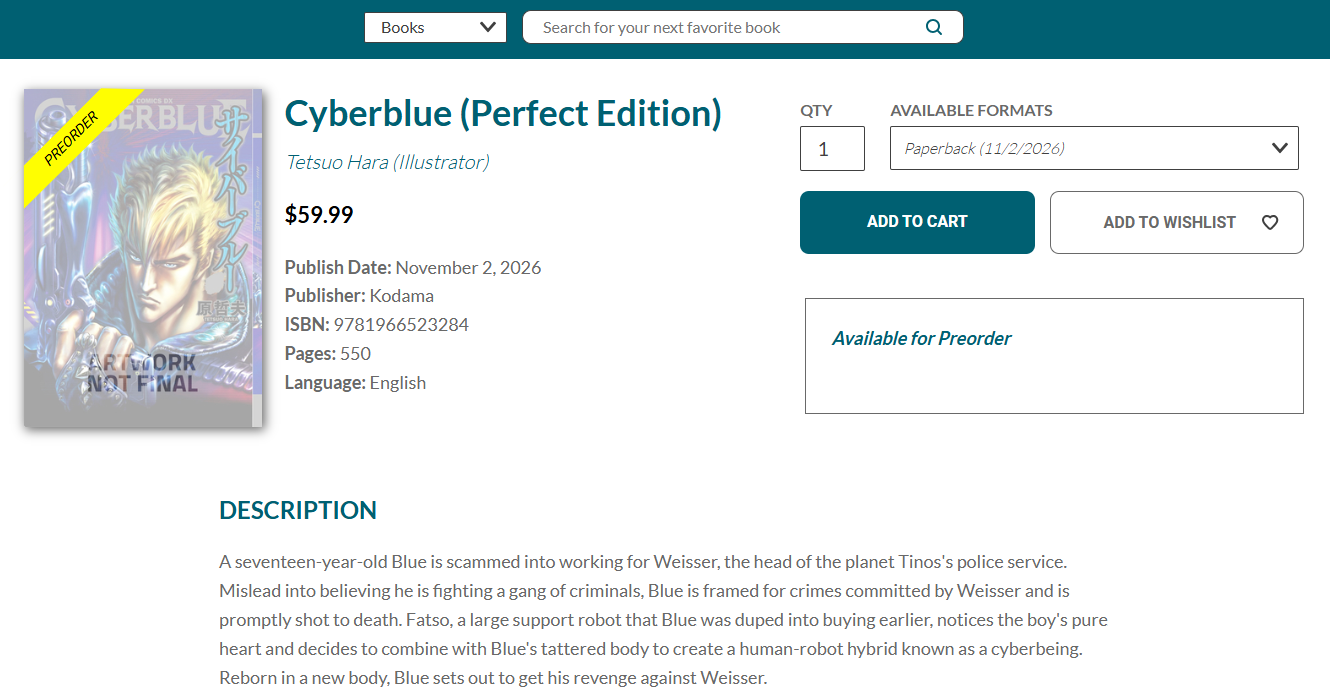Click the ISBN number 9781966523284
1330x700 pixels.
coord(401,324)
